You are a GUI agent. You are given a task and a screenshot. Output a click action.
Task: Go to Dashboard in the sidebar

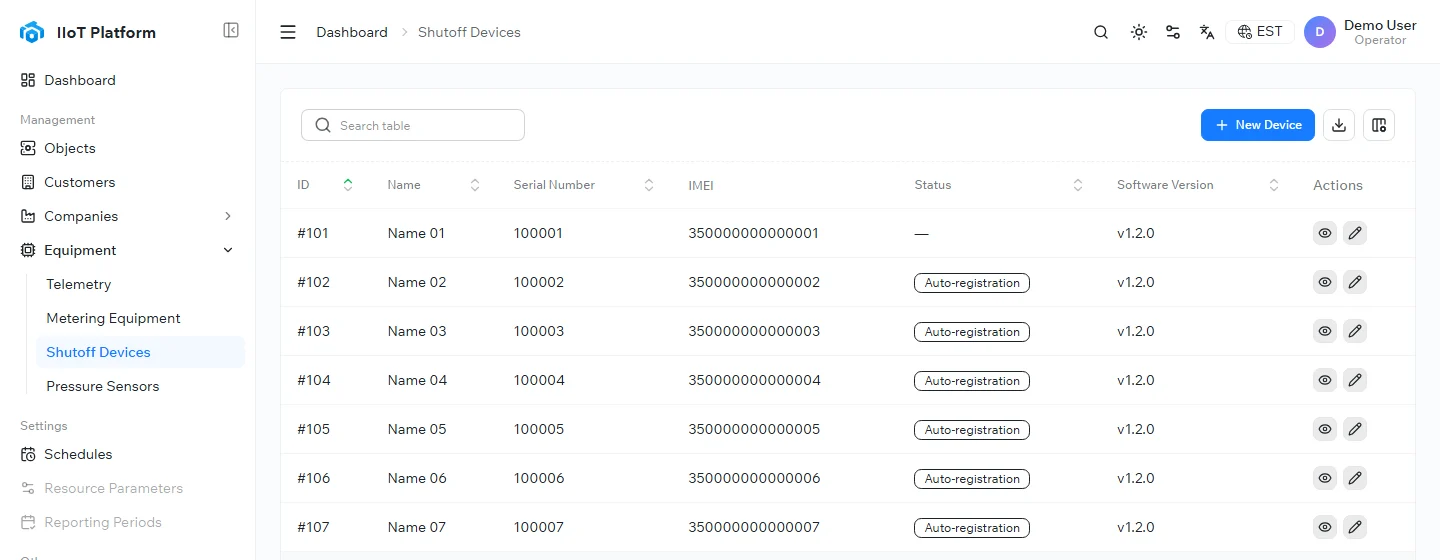[128, 80]
